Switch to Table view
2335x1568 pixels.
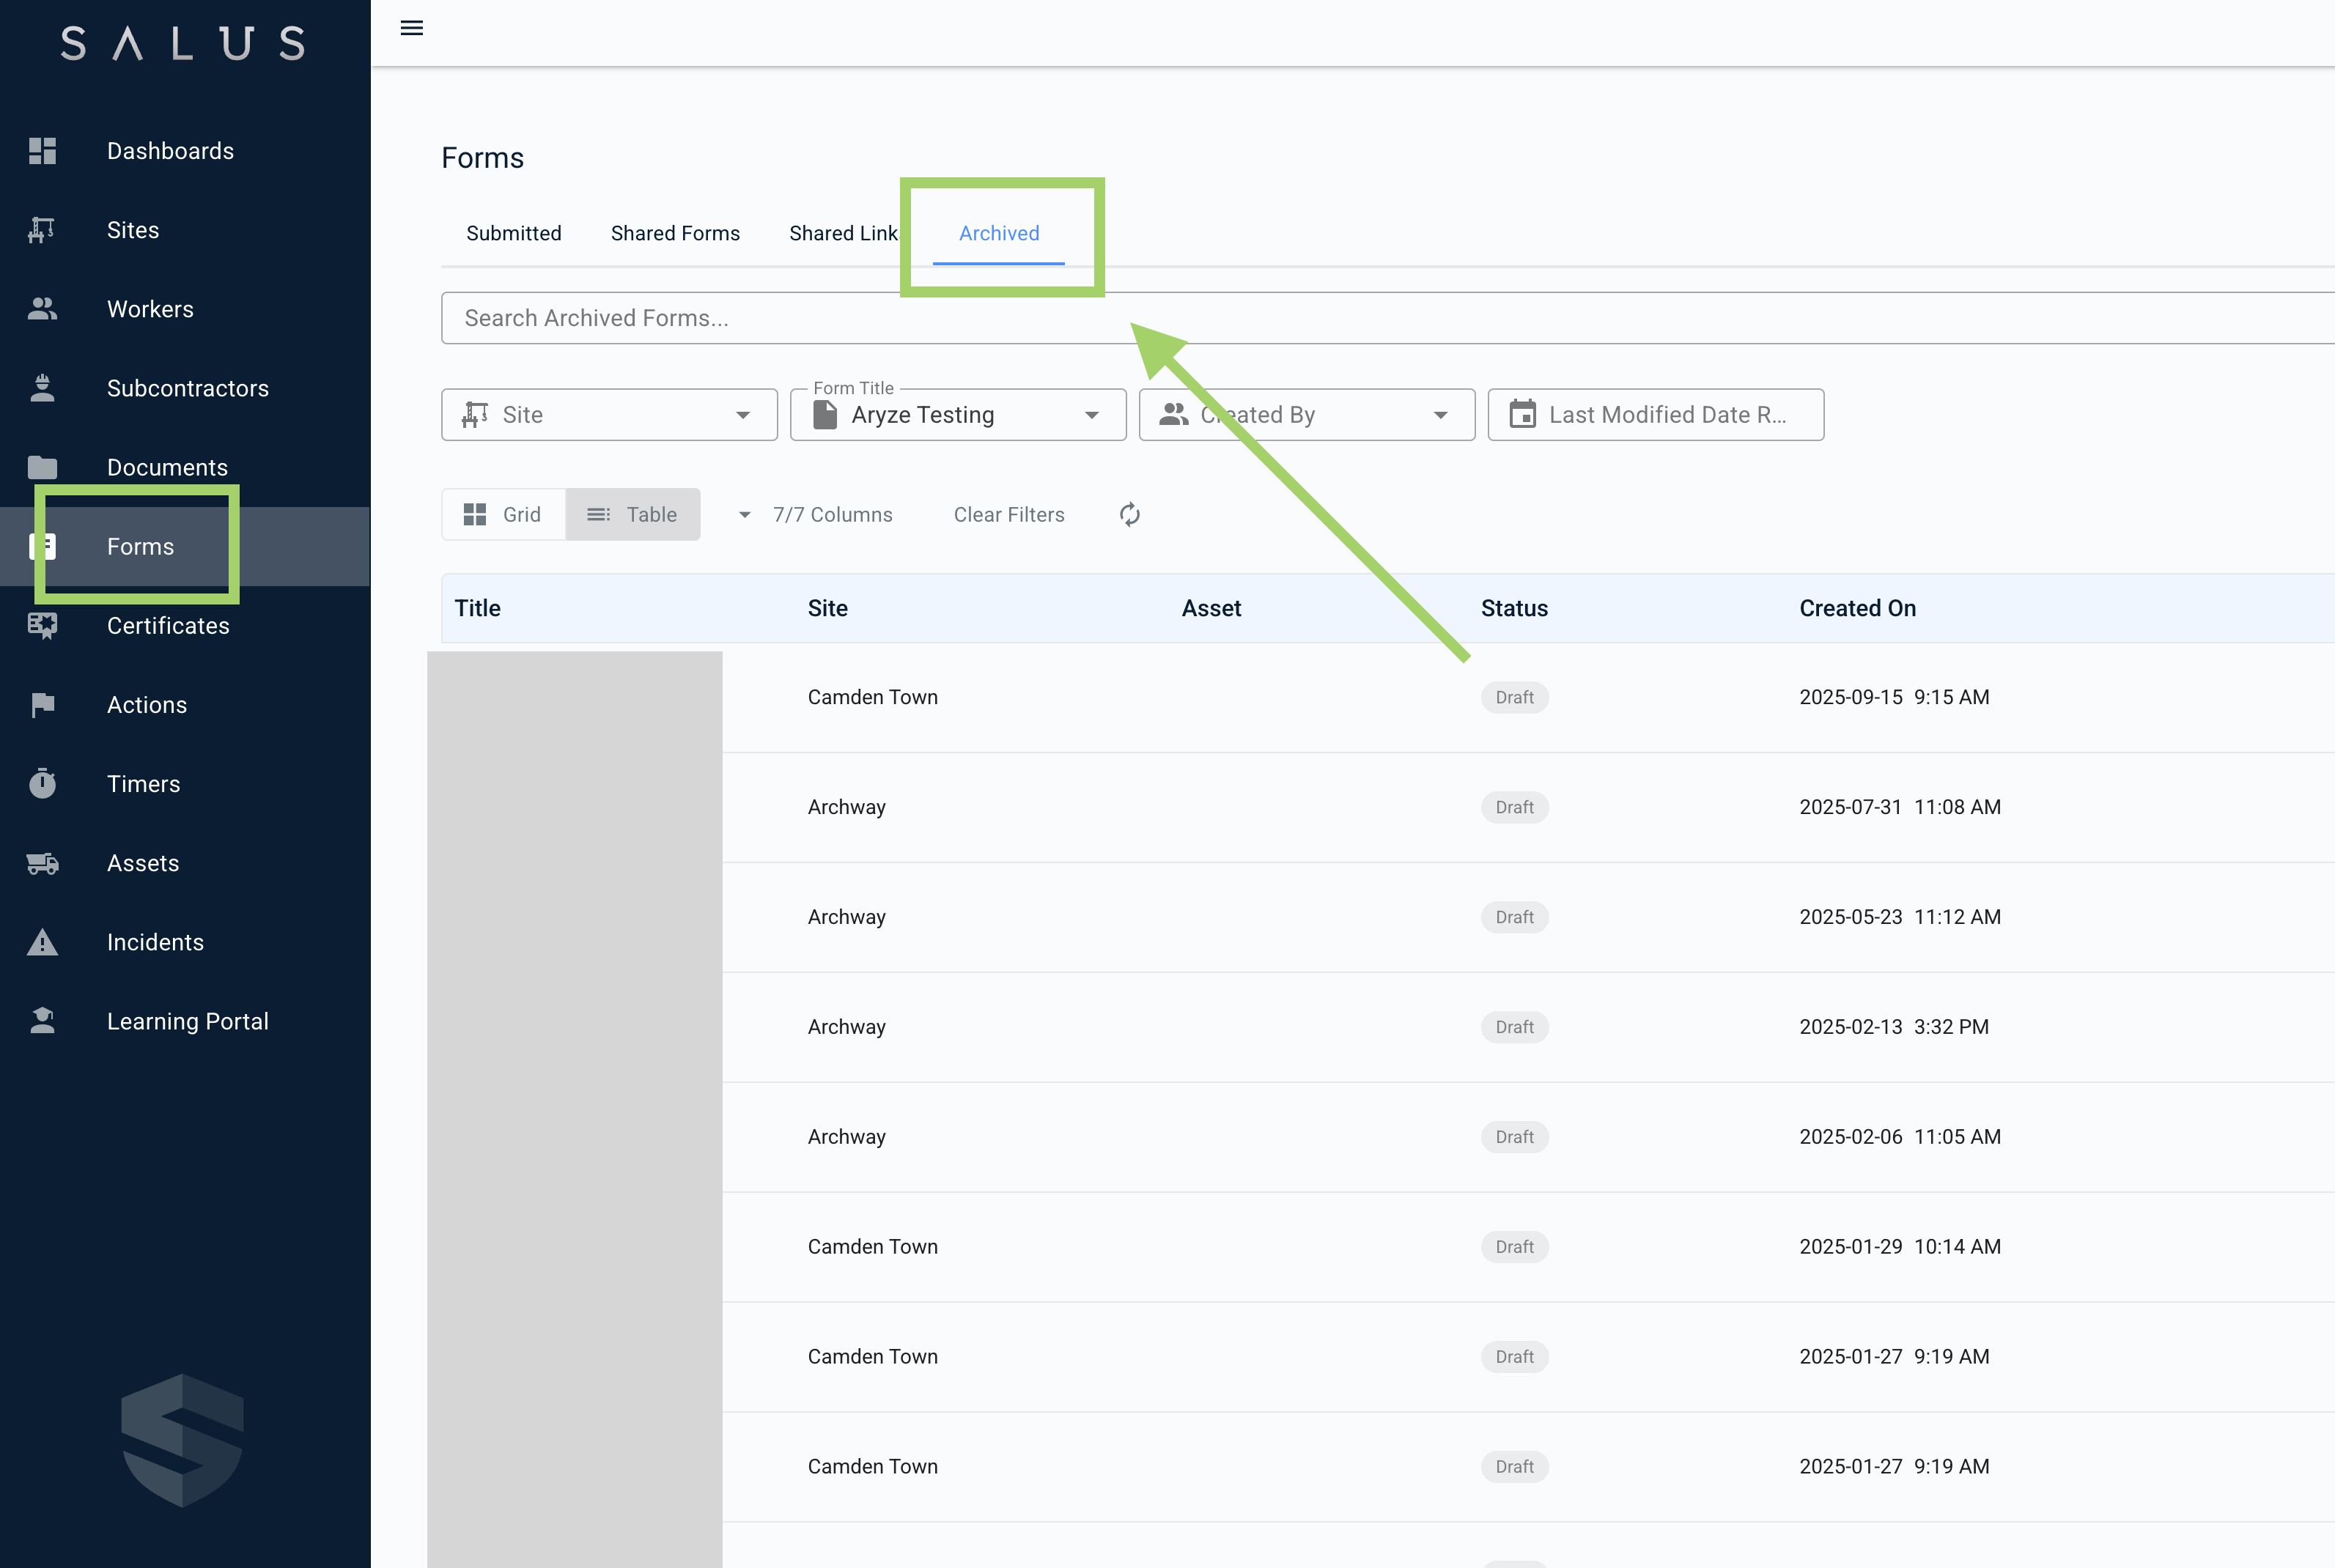tap(632, 515)
